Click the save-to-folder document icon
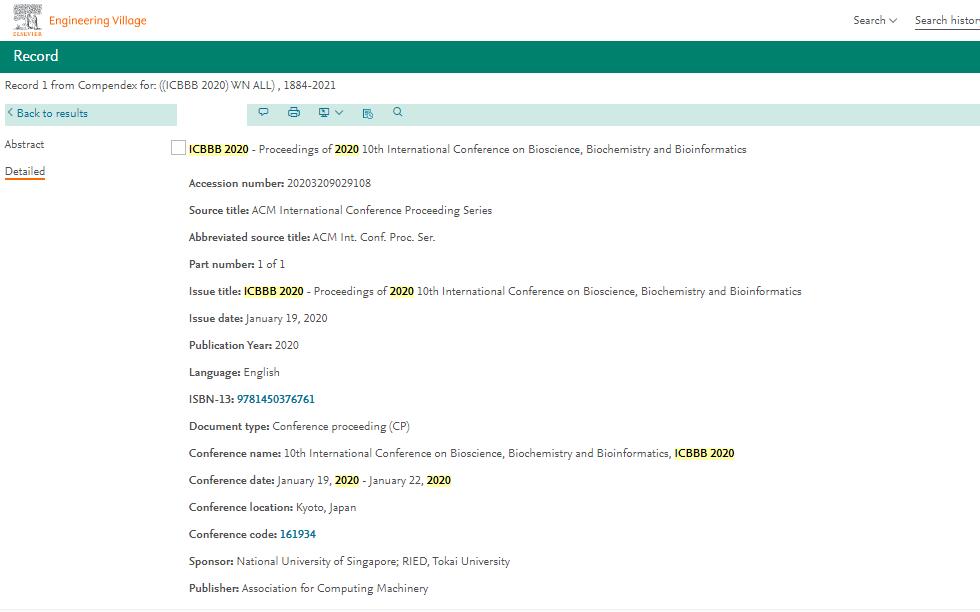The width and height of the screenshot is (980, 612). [368, 113]
